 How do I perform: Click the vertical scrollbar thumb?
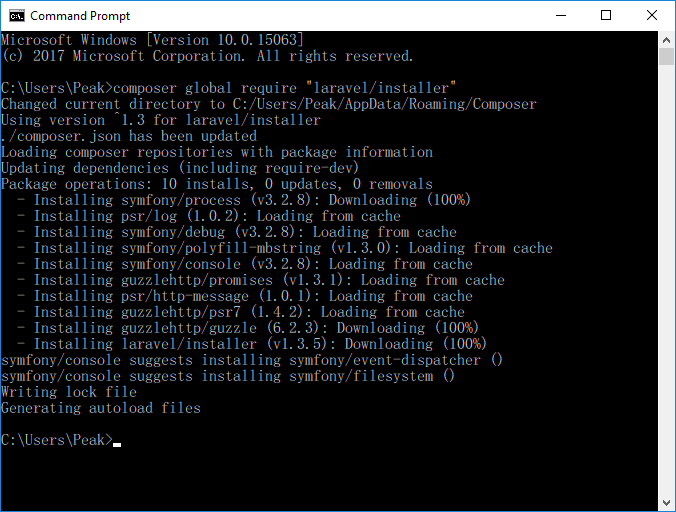667,56
